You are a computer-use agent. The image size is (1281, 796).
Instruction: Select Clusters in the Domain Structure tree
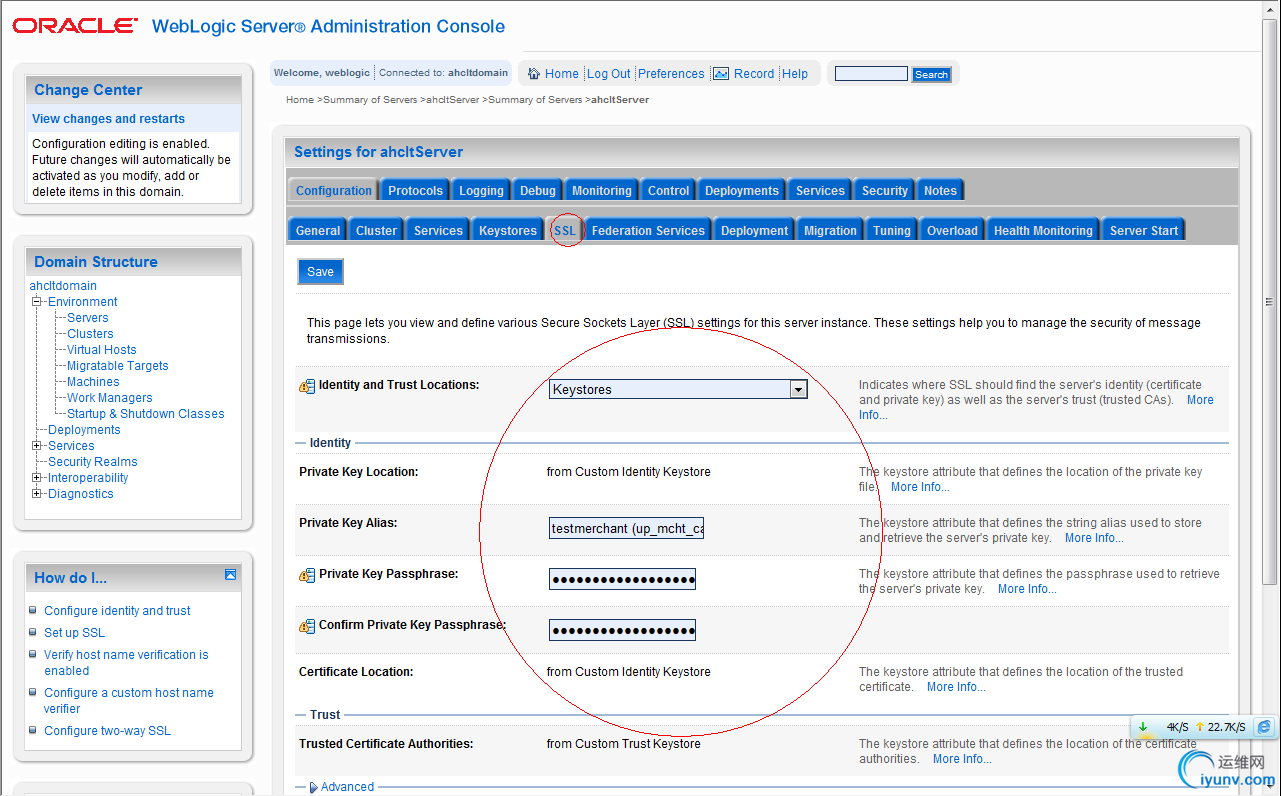coord(91,334)
